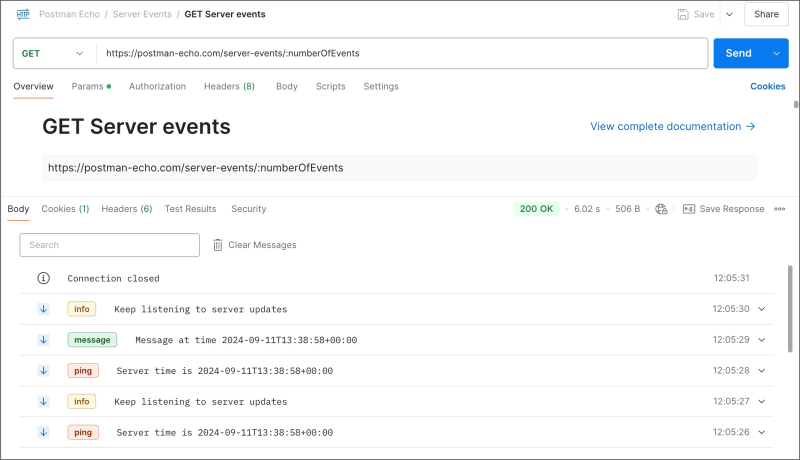Click Clear Messages

[255, 245]
